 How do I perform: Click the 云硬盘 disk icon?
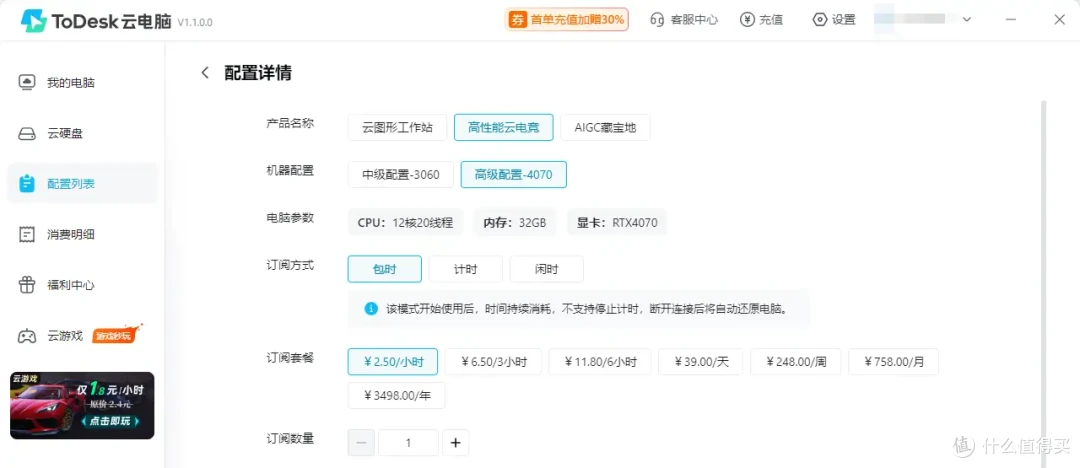(x=27, y=134)
